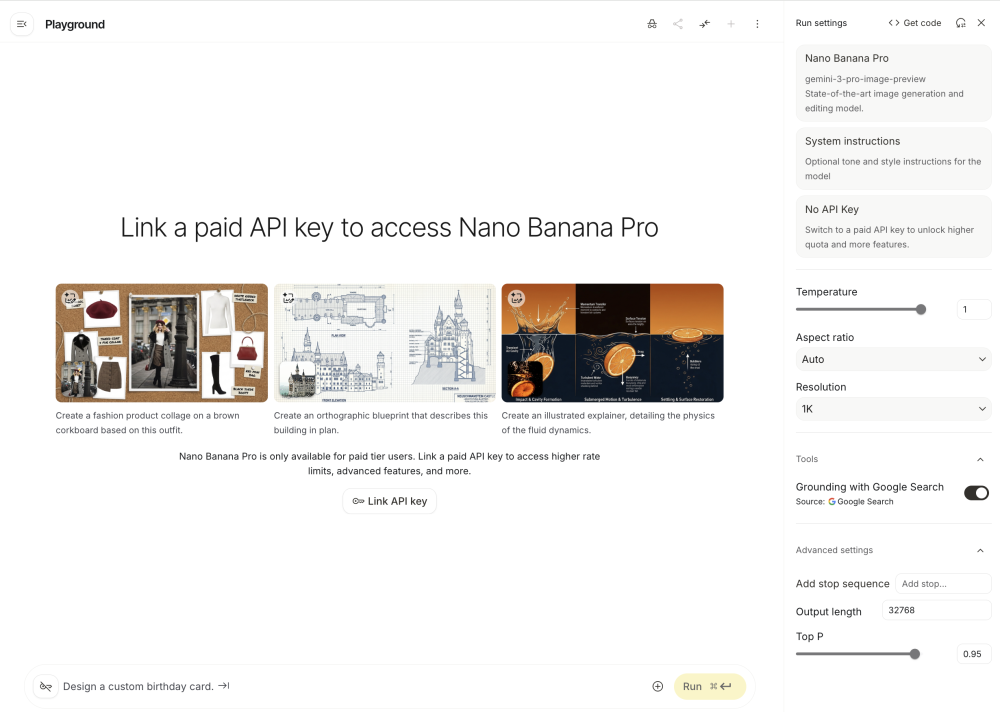The image size is (1000, 712).
Task: Click the Temperature slider handle
Action: pos(921,310)
